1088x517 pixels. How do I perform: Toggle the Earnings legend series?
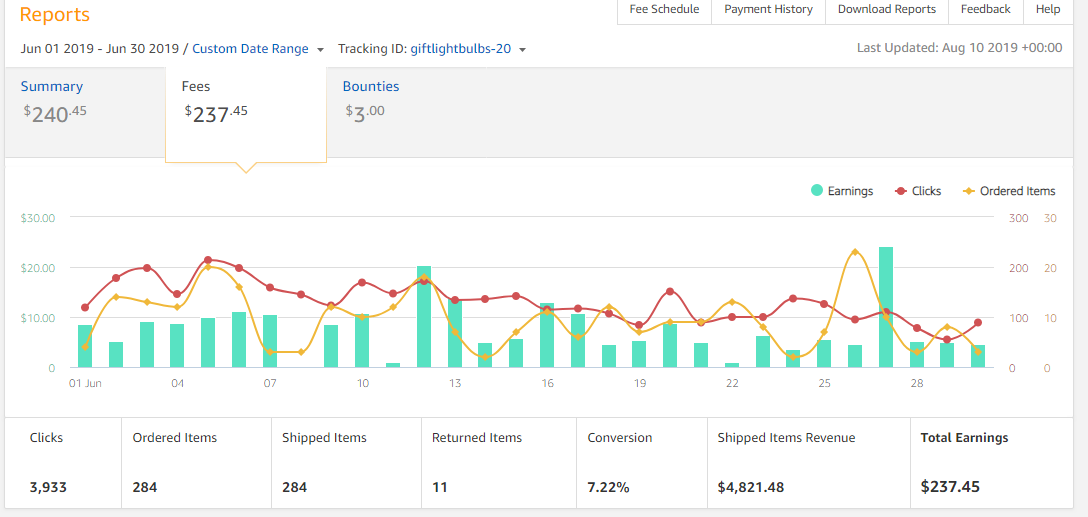pos(842,191)
